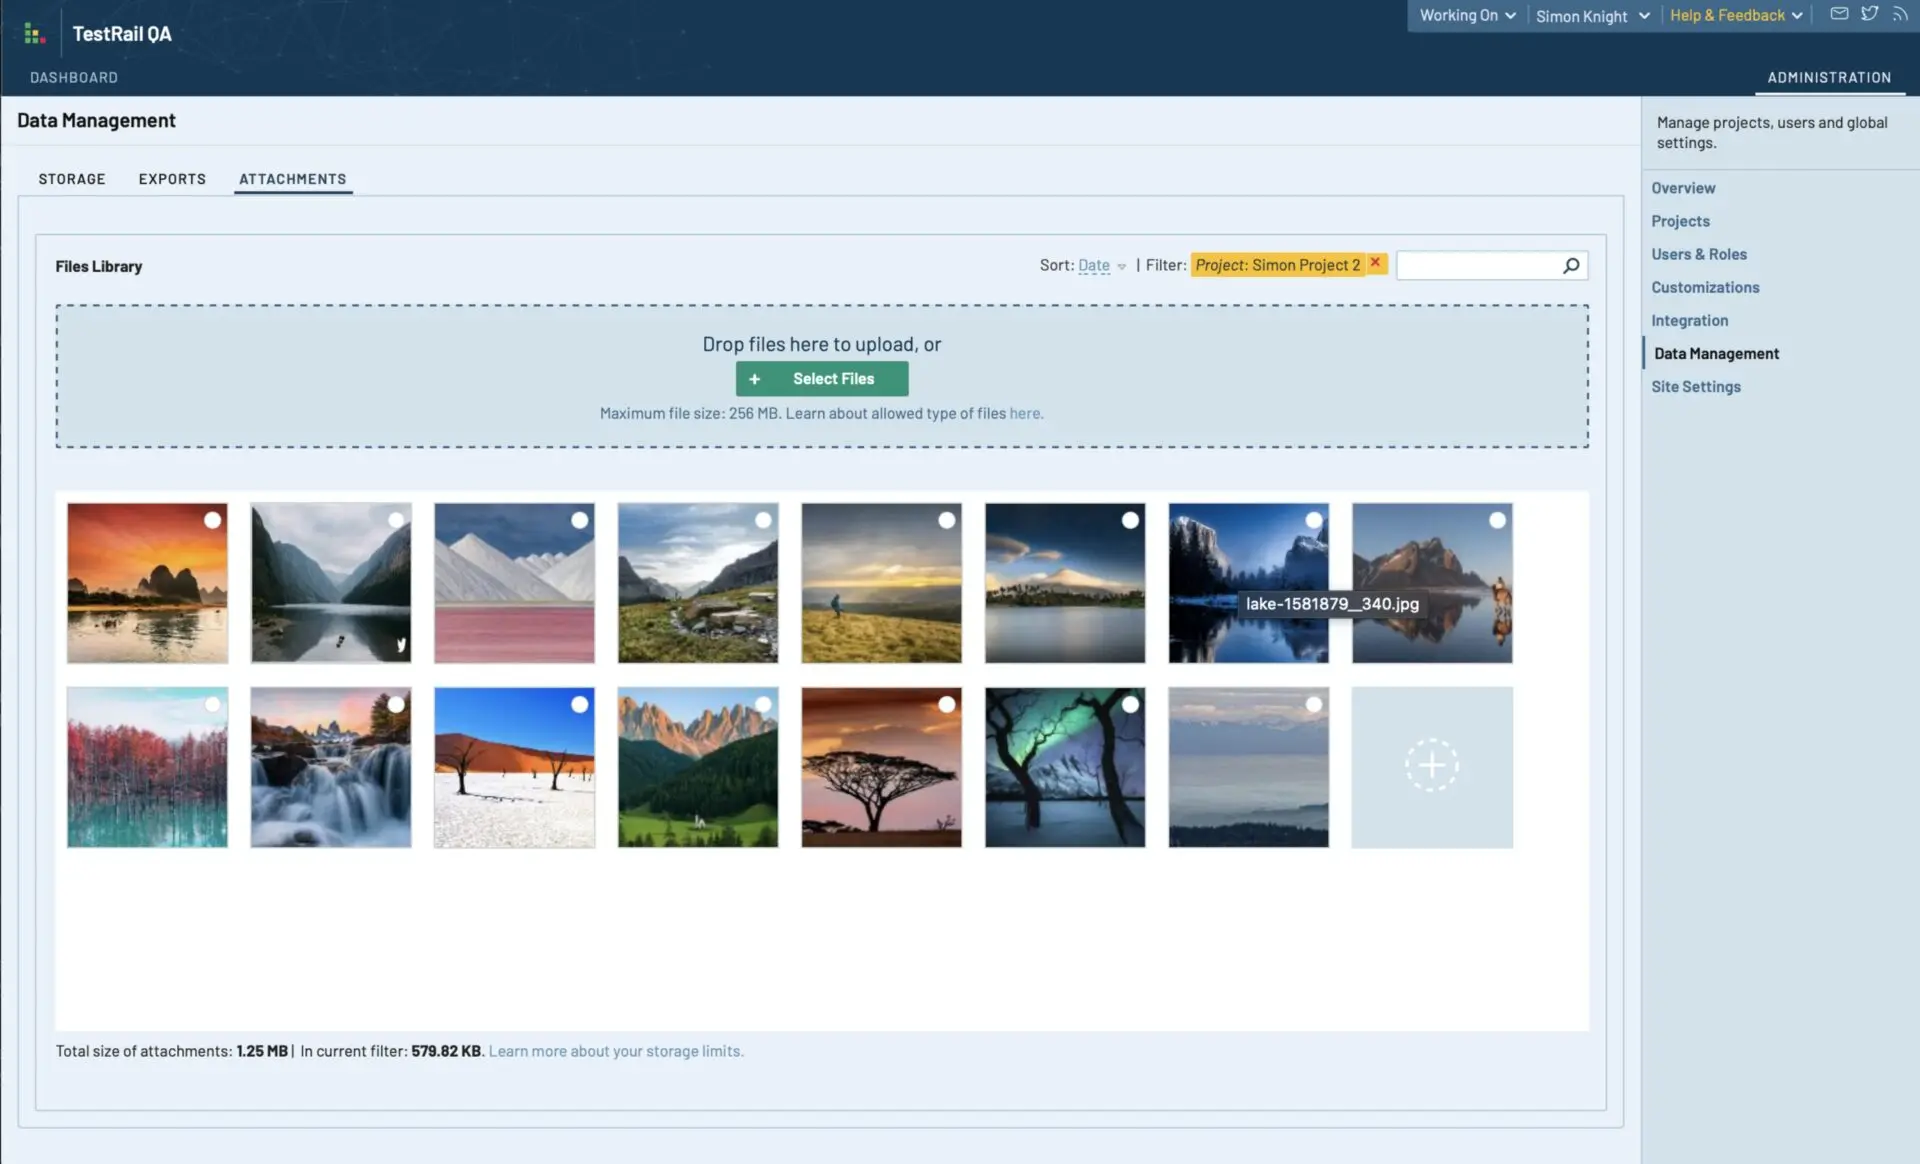
Task: Select the aurora trees image checkbox
Action: [x=1130, y=704]
